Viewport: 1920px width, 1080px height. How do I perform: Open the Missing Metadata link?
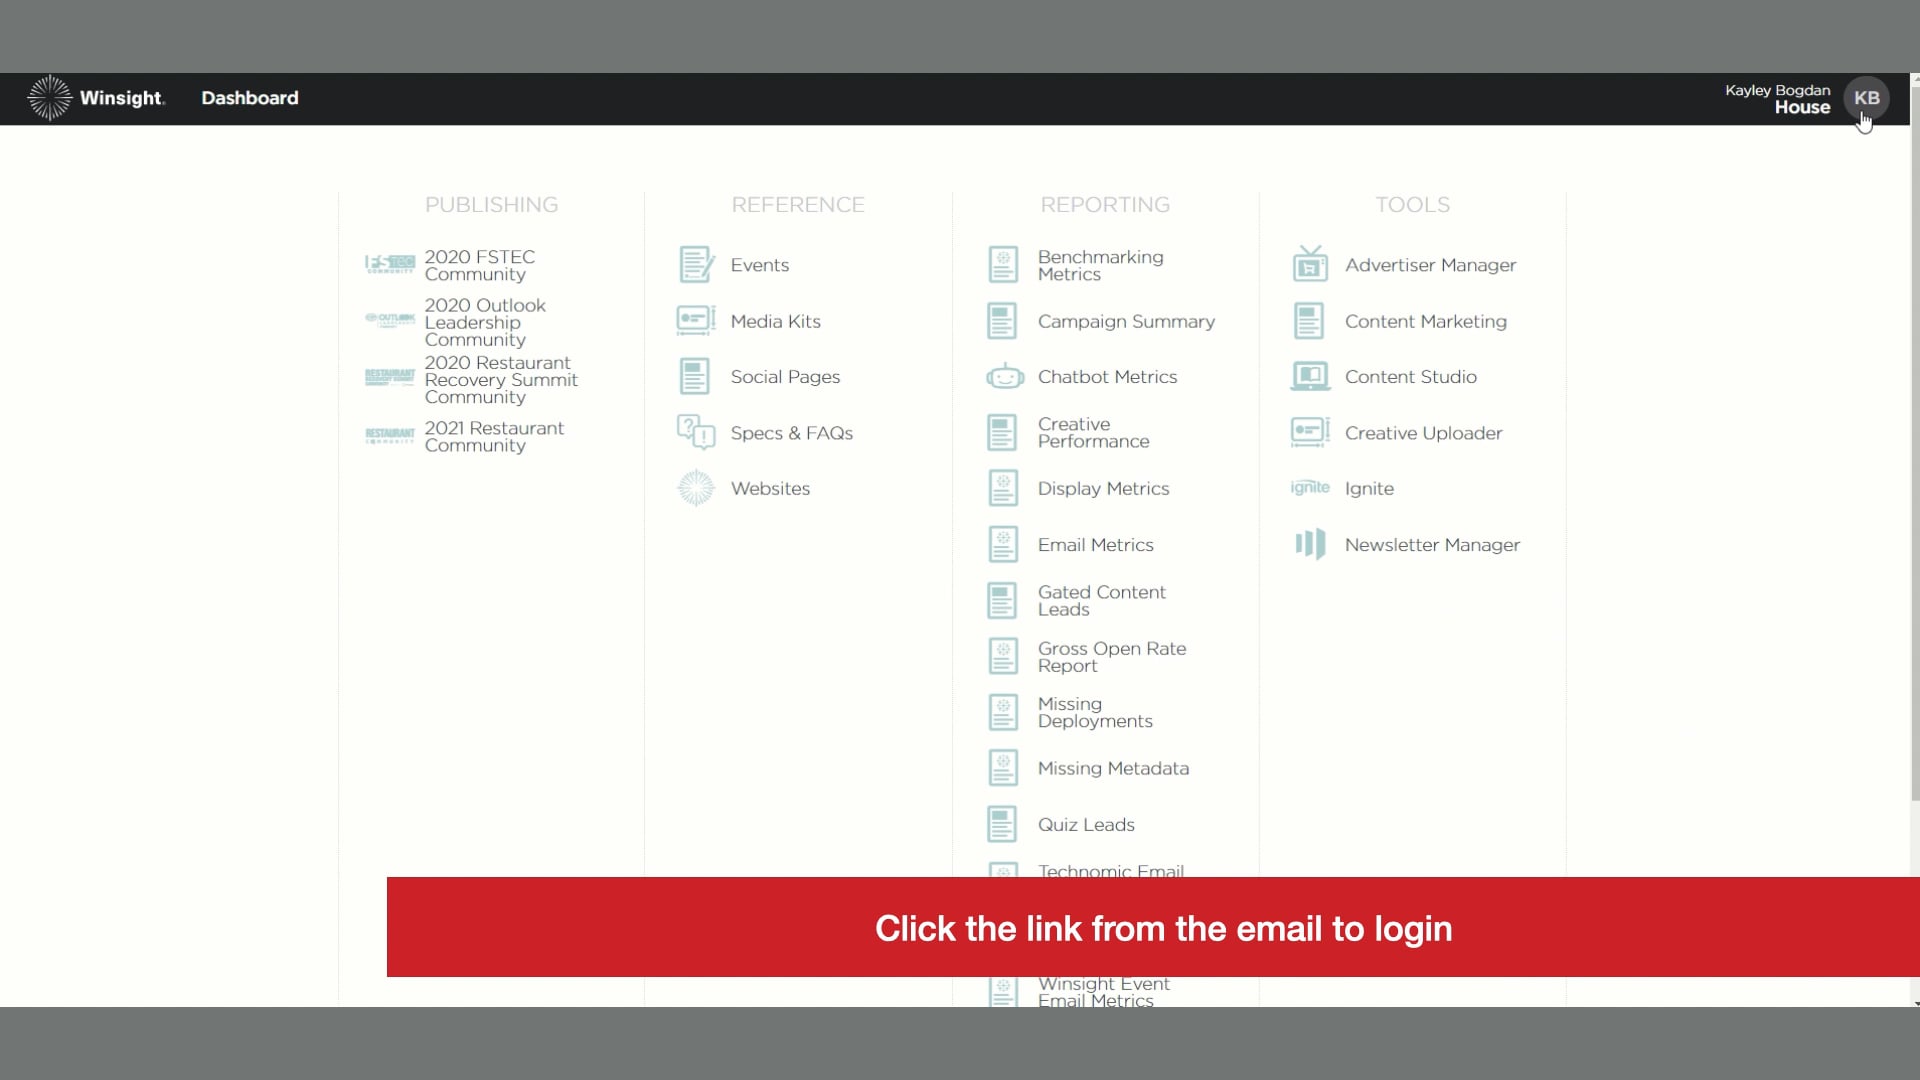pos(1113,768)
